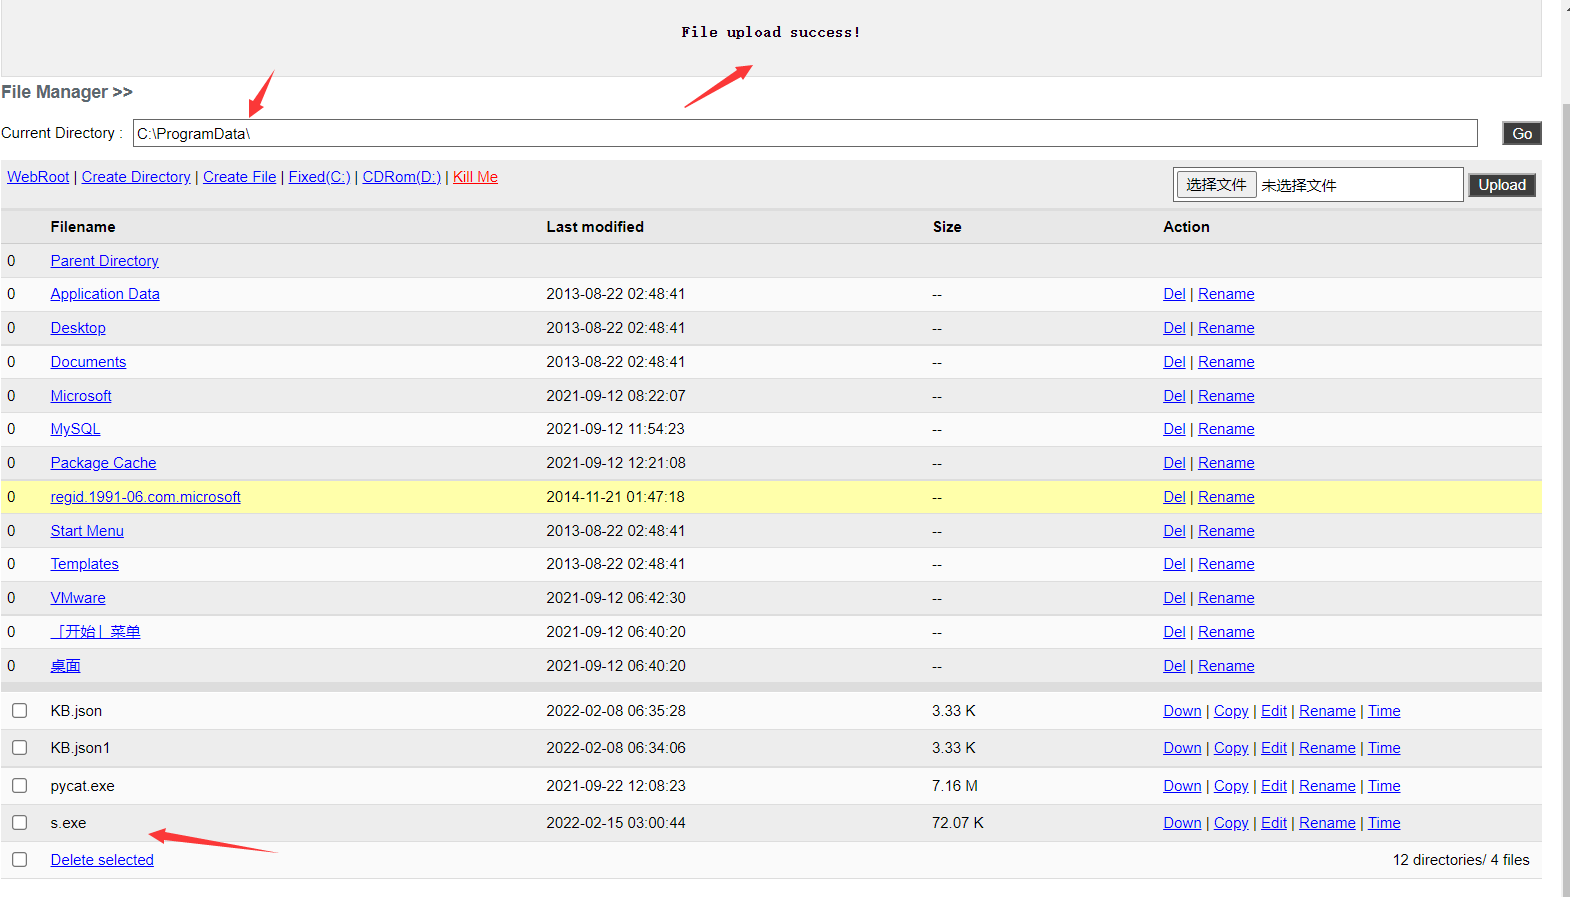Open the Microsoft folder
Image resolution: width=1570 pixels, height=897 pixels.
click(x=81, y=396)
